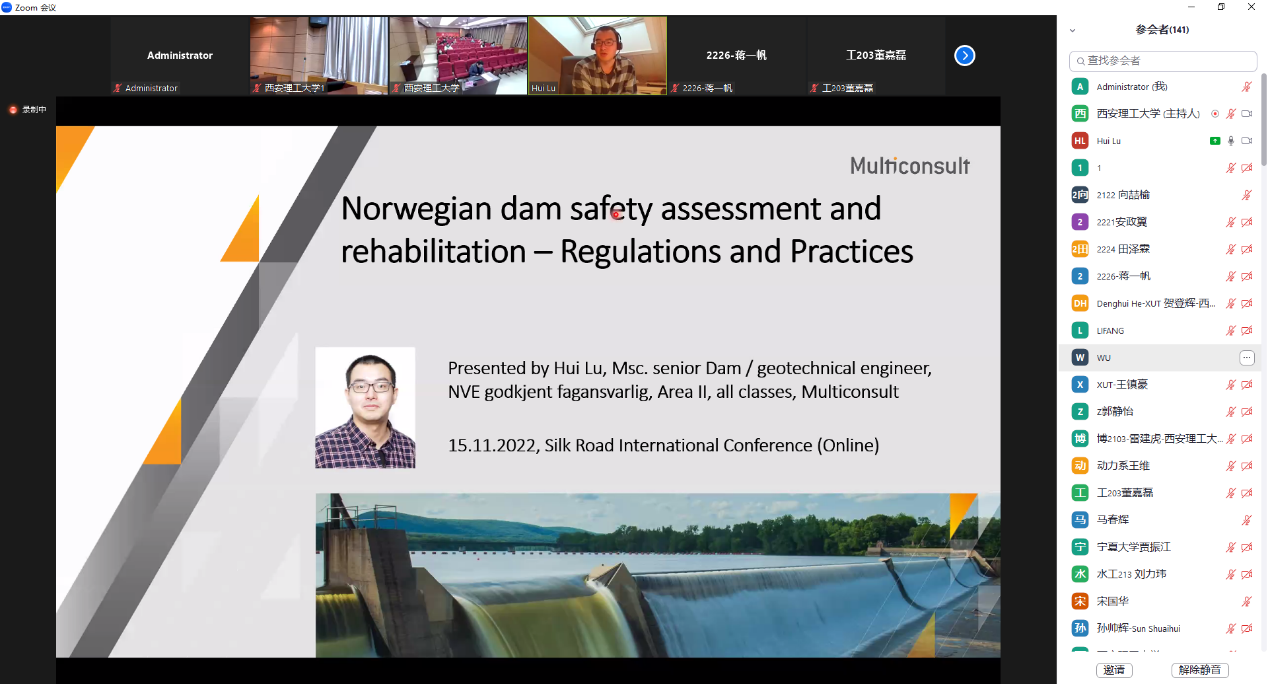1268x684 pixels.
Task: Click the muted mic icon for 马春辉
Action: coord(1246,520)
